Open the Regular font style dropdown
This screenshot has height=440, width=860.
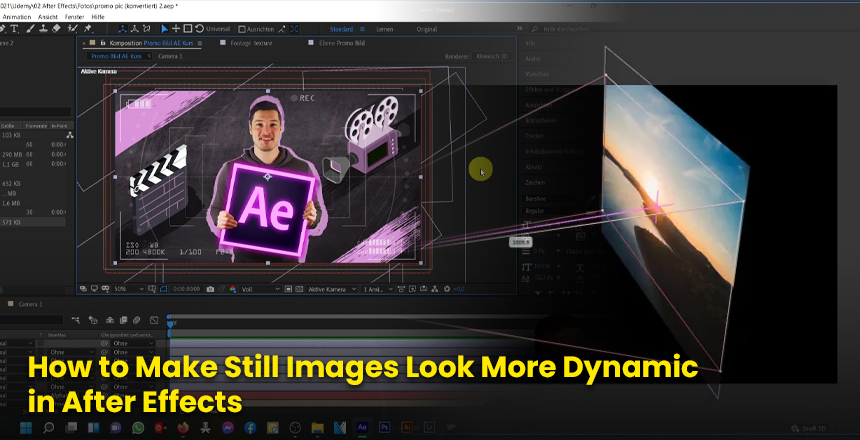point(551,211)
